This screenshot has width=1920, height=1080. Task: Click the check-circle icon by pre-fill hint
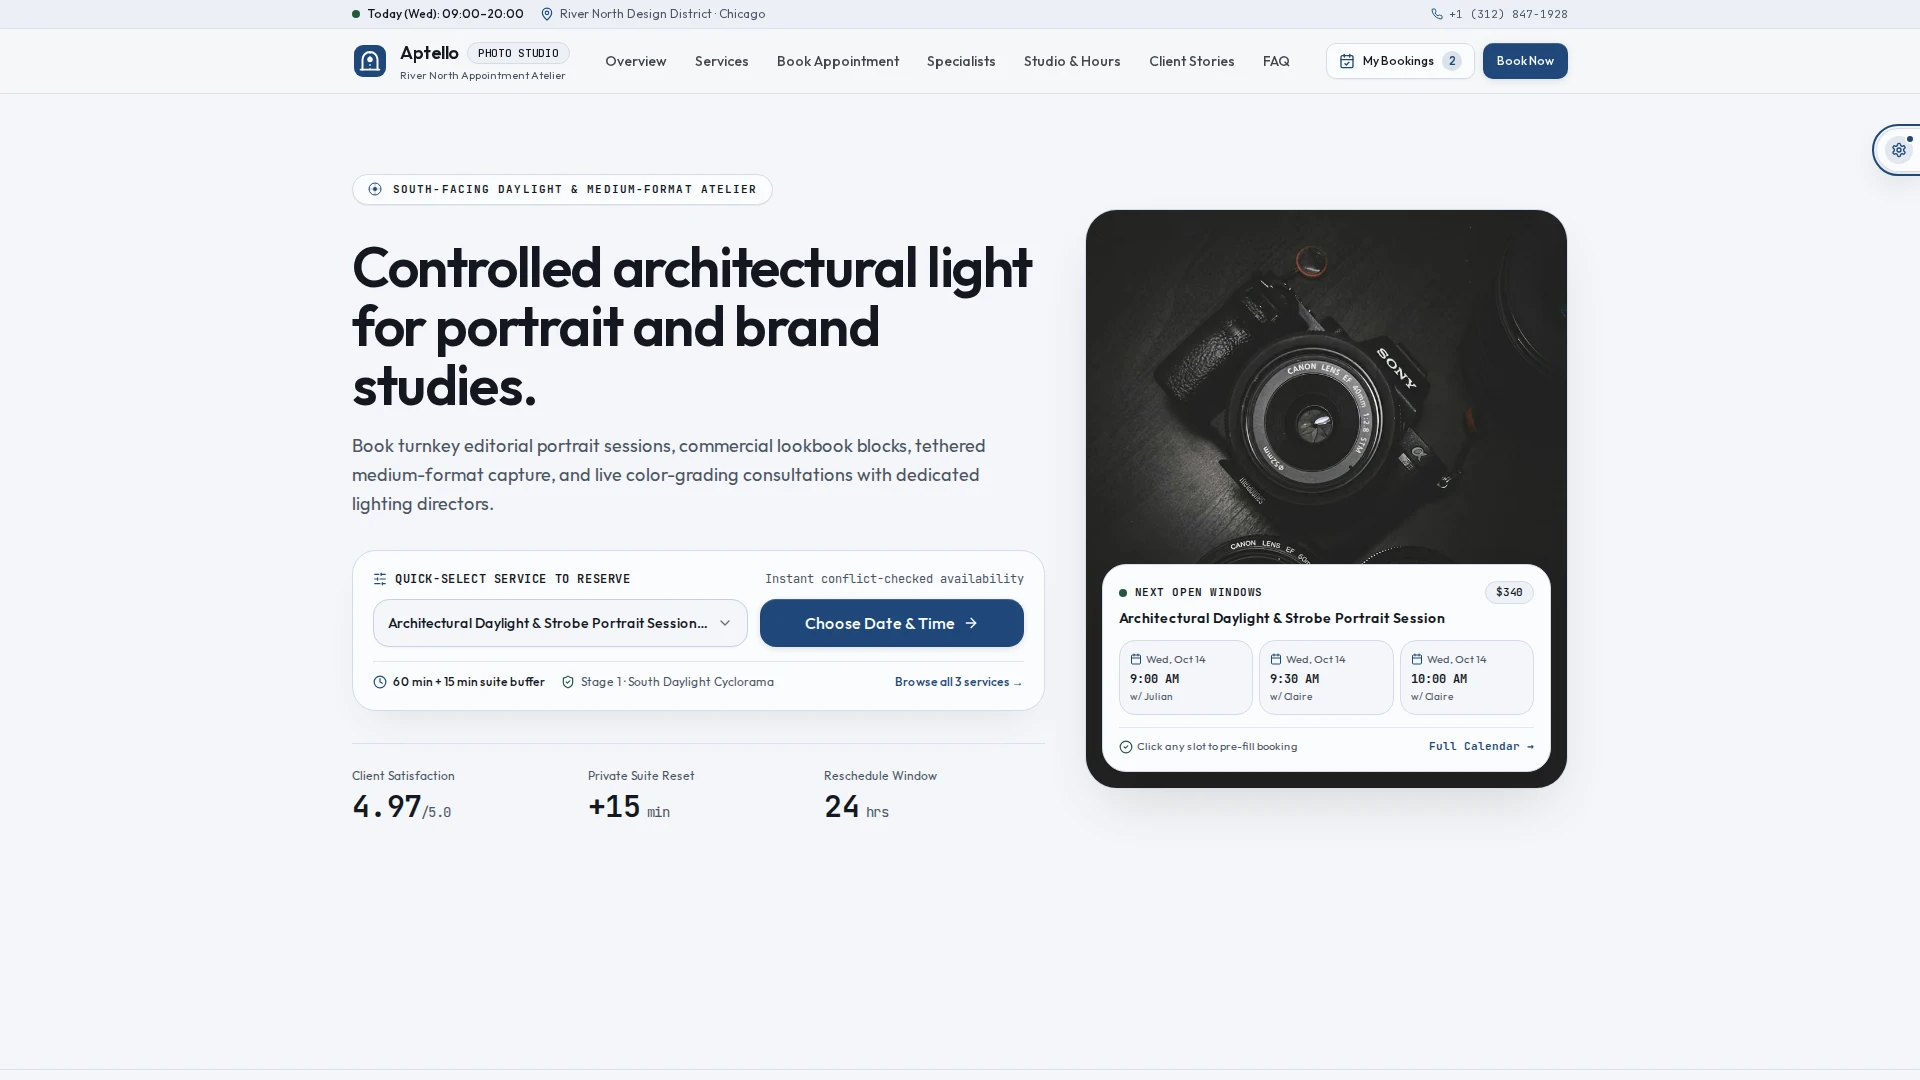1126,747
